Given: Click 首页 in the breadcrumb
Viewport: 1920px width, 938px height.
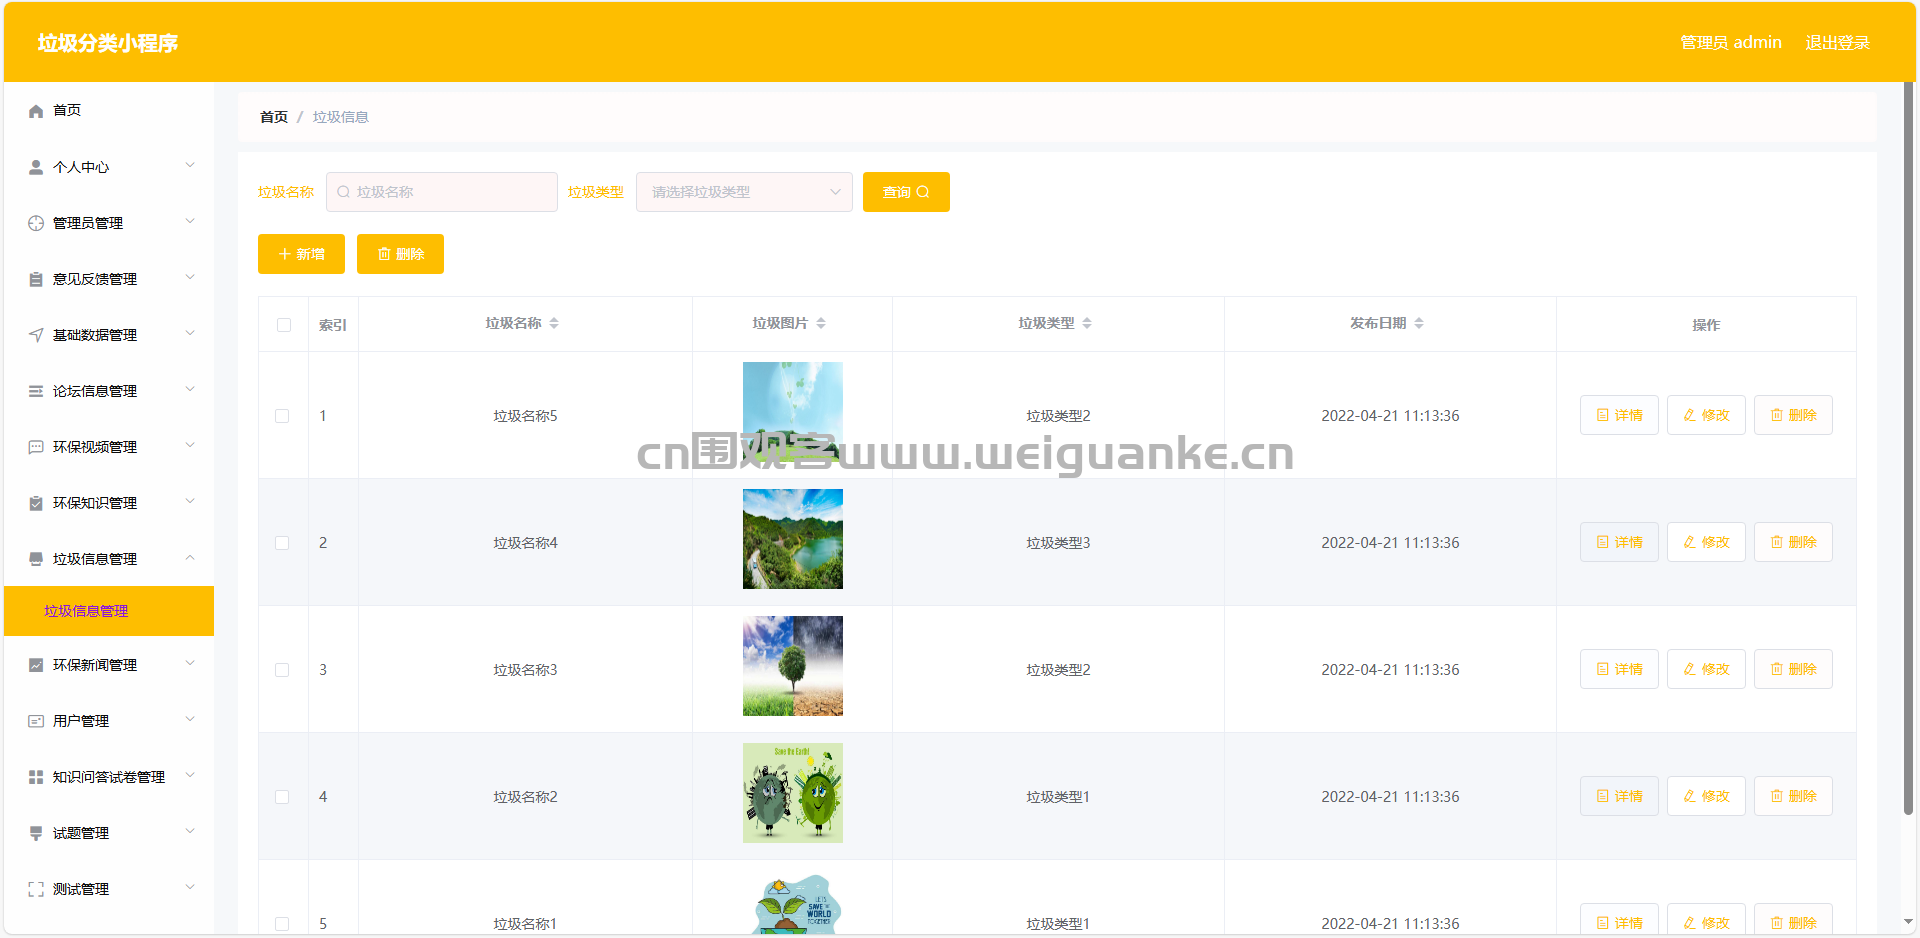Looking at the screenshot, I should 274,117.
